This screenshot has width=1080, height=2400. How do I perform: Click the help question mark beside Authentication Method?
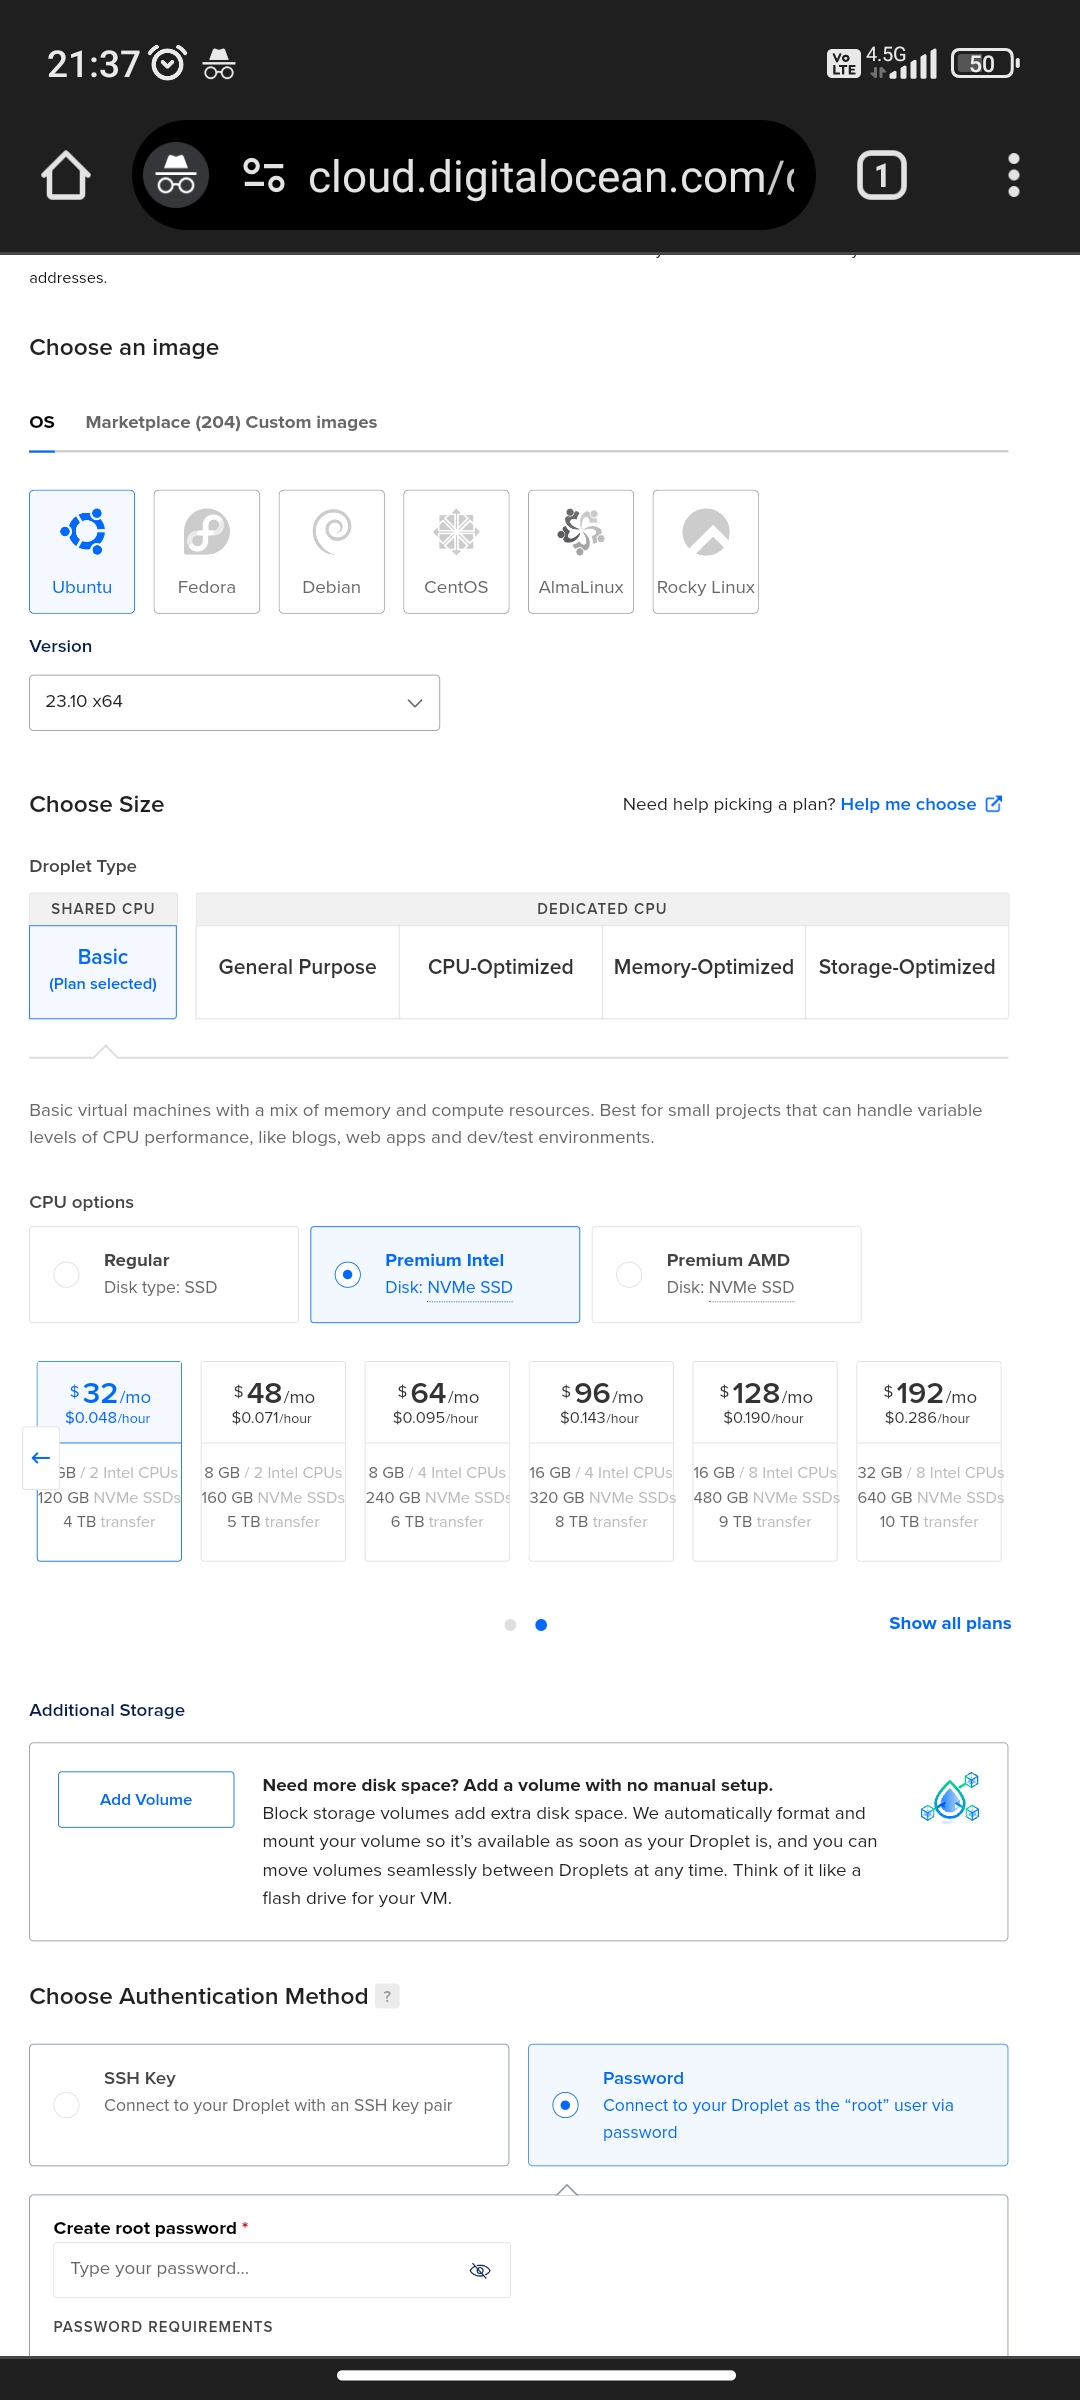tap(387, 1996)
